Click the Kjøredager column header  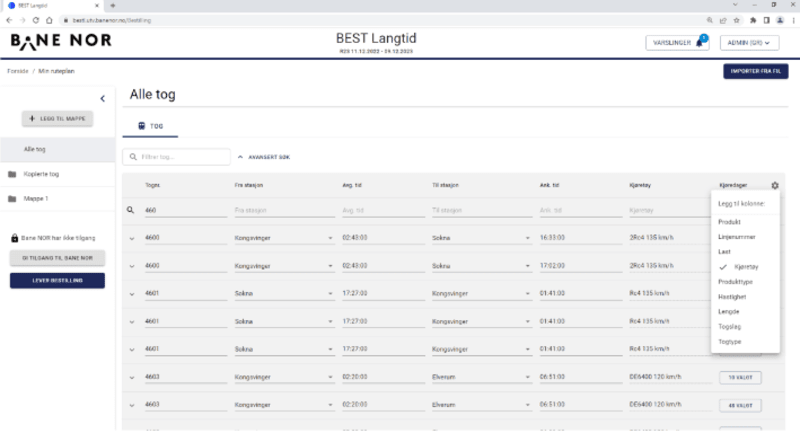tap(733, 185)
